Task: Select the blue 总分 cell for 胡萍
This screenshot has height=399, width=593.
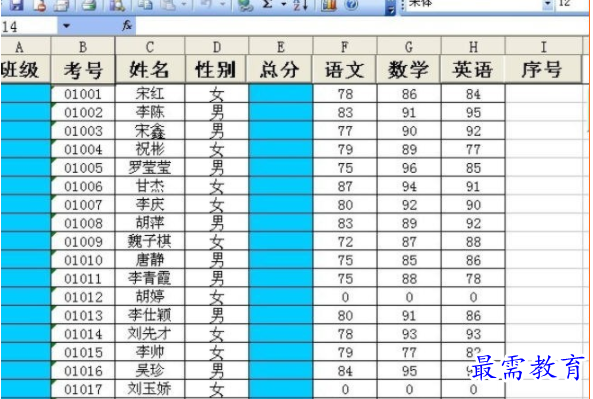Action: click(x=281, y=223)
